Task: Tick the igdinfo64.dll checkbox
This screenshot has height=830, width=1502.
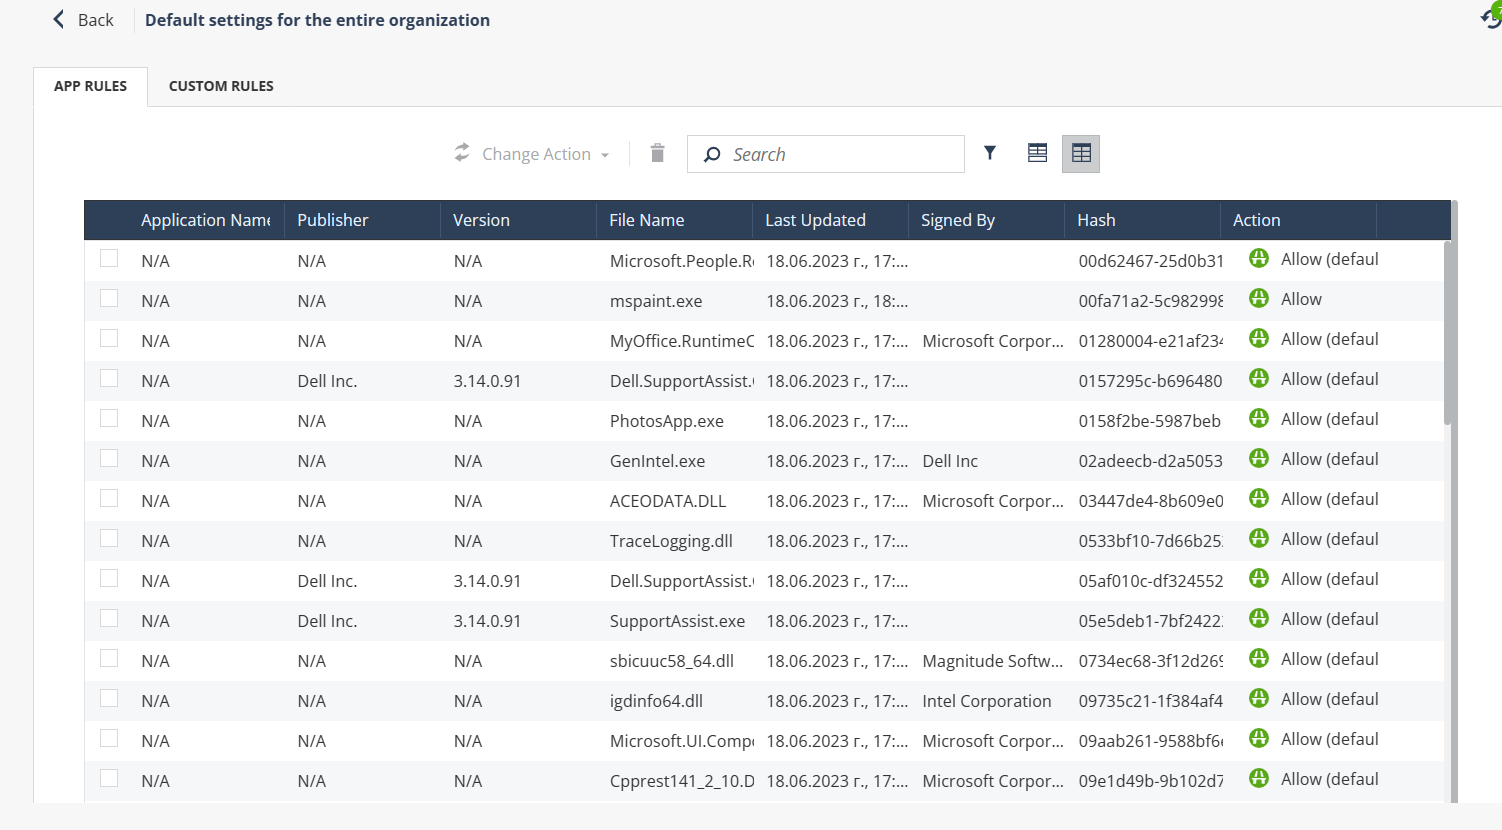Action: (109, 698)
